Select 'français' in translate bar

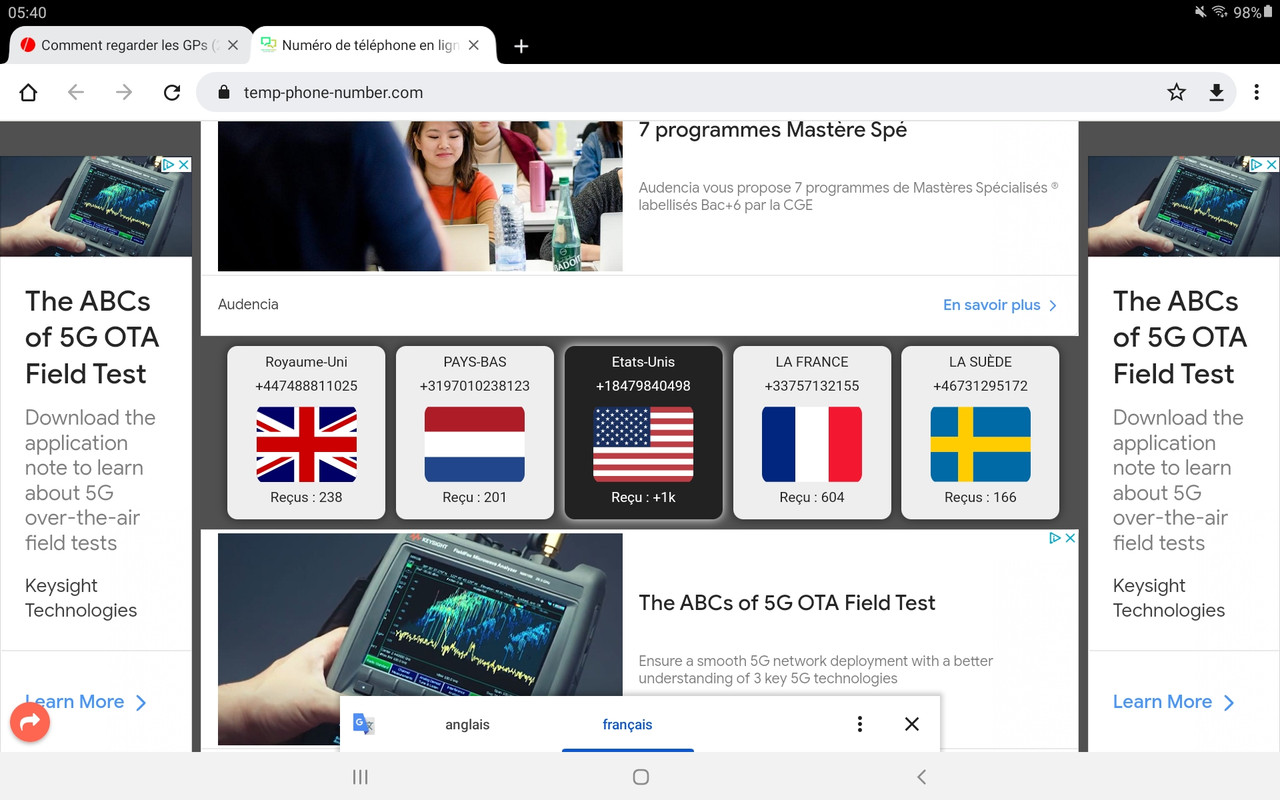(x=628, y=724)
